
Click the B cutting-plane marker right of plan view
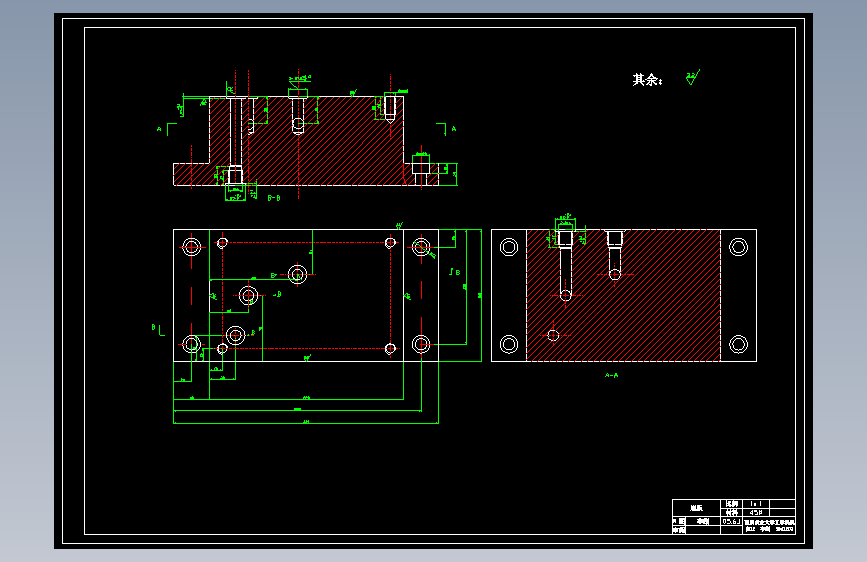455,272
